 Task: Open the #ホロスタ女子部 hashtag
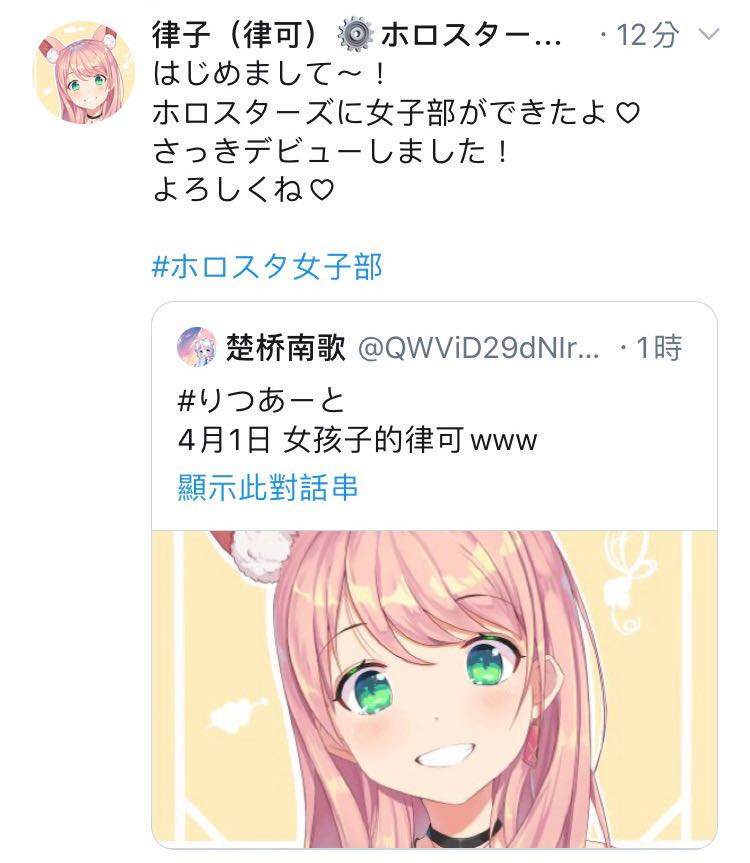pos(267,266)
